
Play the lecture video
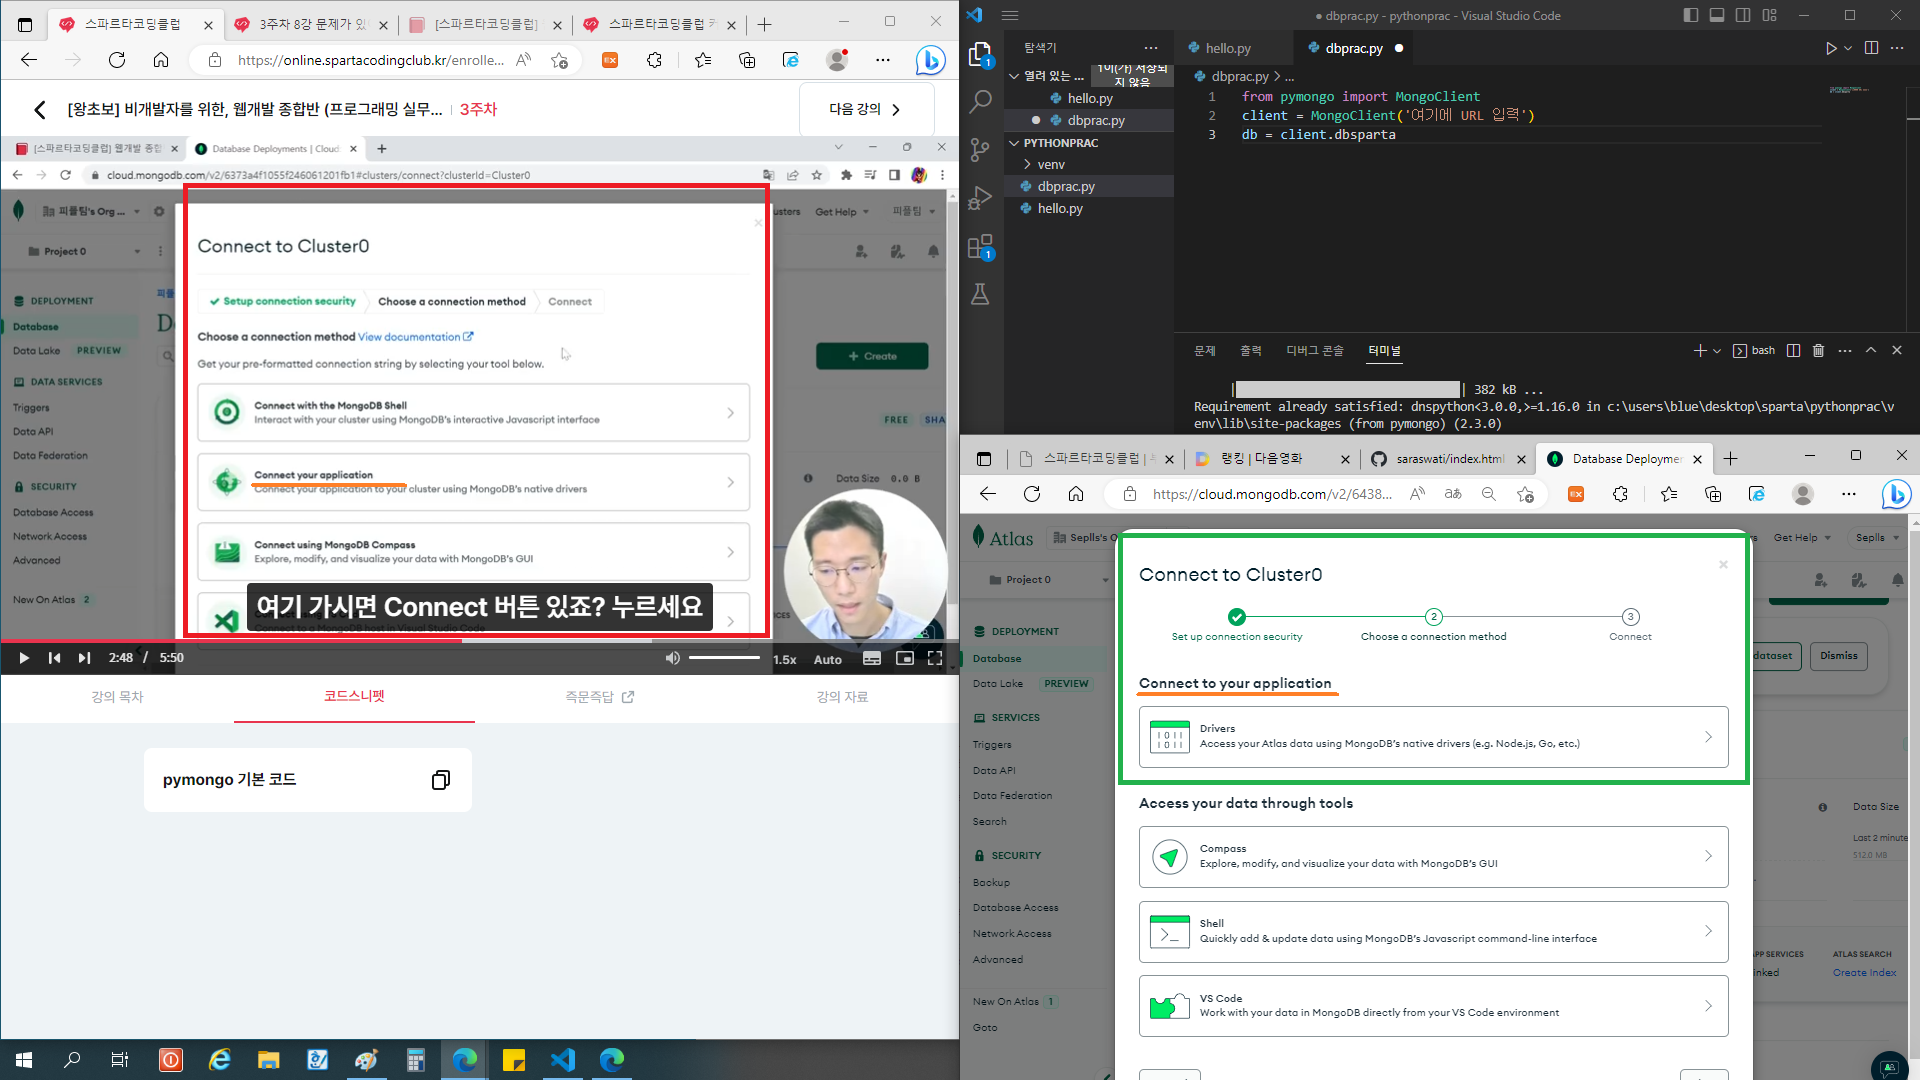click(24, 658)
